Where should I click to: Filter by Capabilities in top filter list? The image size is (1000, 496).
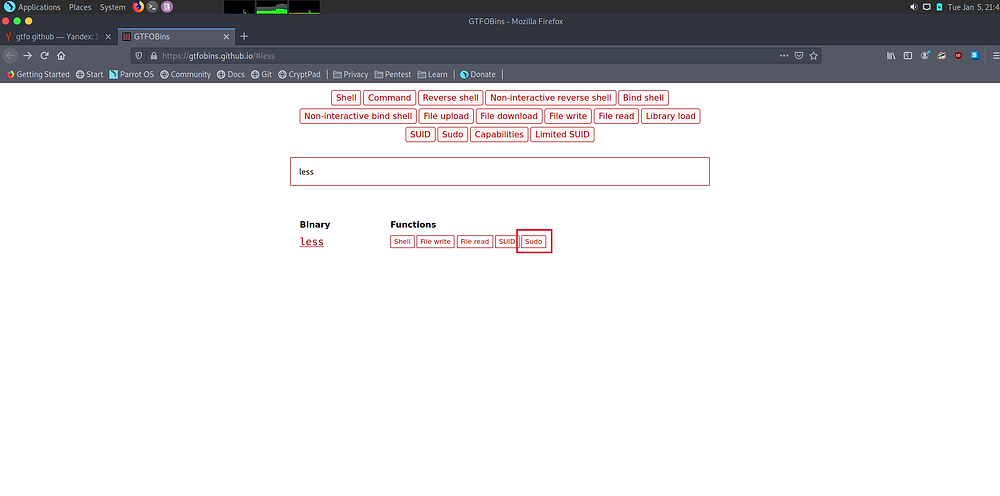pos(499,135)
